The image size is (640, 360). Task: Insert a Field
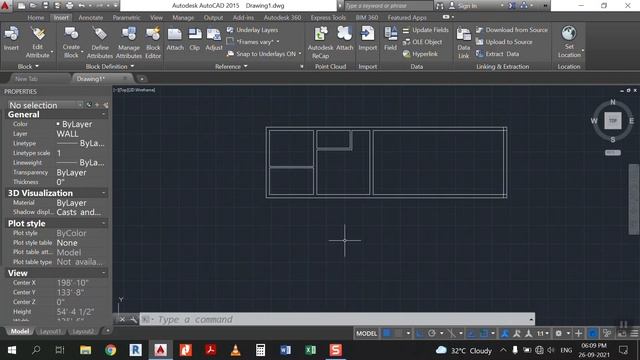pyautogui.click(x=390, y=38)
